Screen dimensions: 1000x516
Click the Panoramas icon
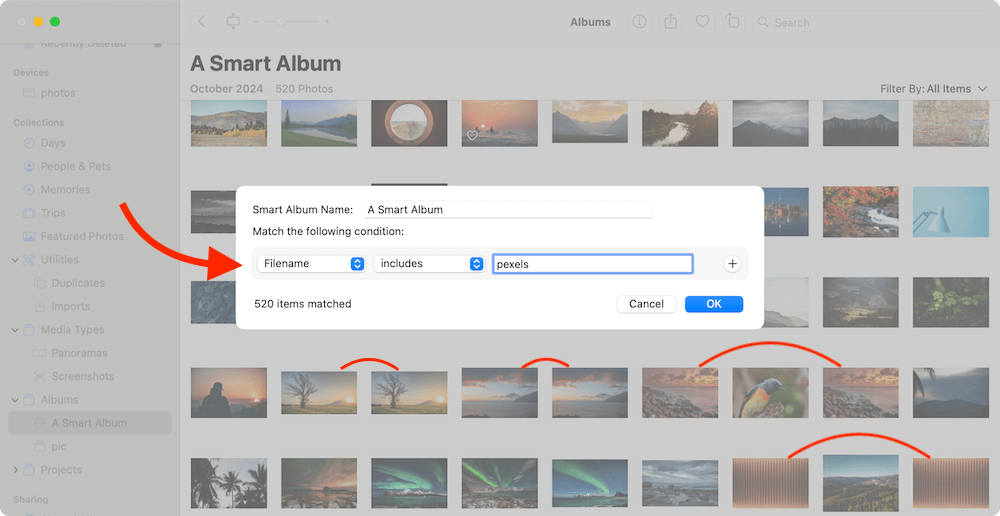coord(40,353)
